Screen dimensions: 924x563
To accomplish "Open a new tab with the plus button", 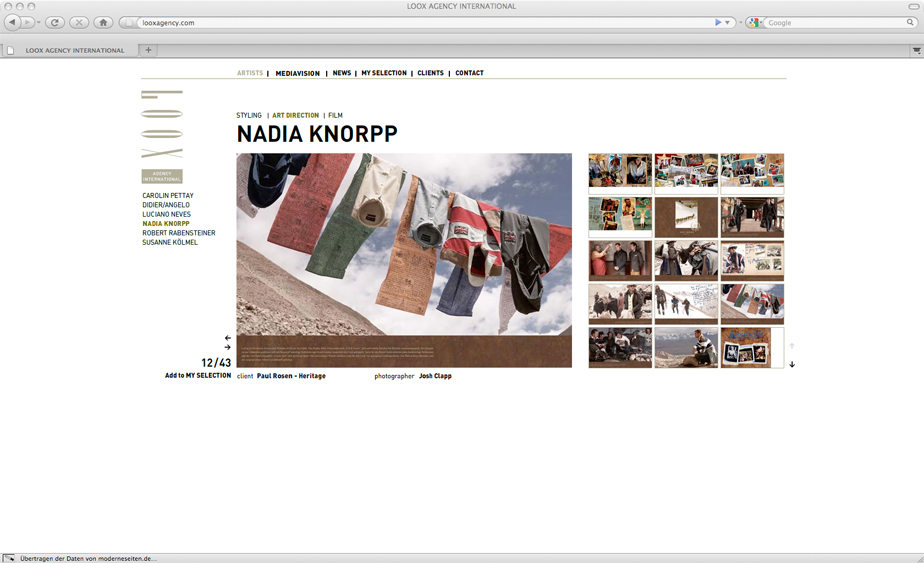I will pyautogui.click(x=149, y=50).
